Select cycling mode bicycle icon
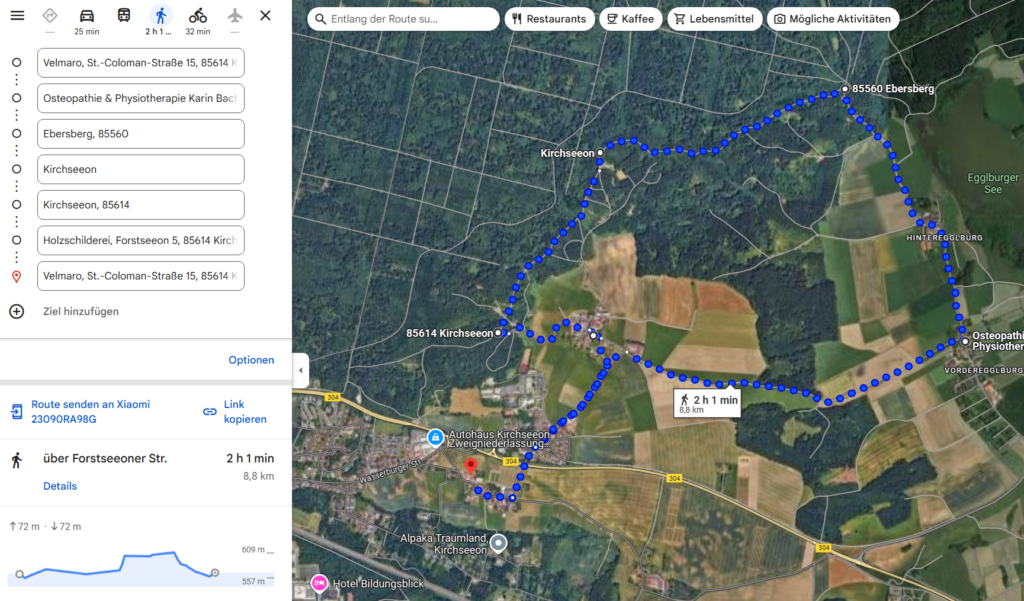 (198, 16)
